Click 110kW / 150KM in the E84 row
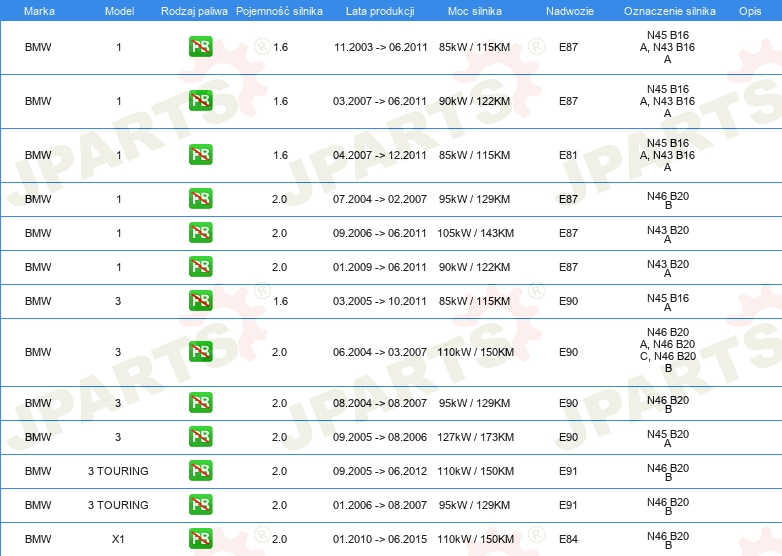Screen dimensions: 782x556 475,539
